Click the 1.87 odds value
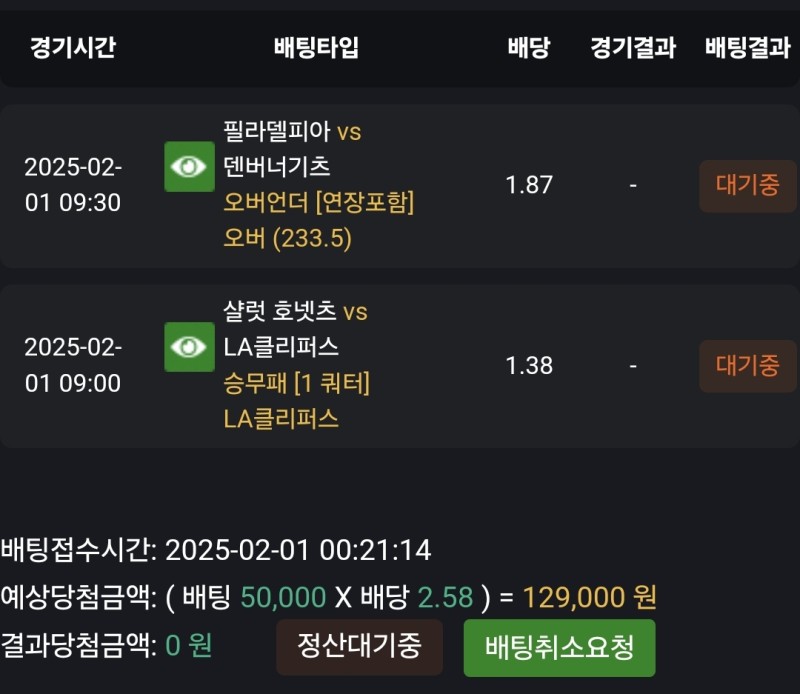The image size is (800, 694). 529,185
